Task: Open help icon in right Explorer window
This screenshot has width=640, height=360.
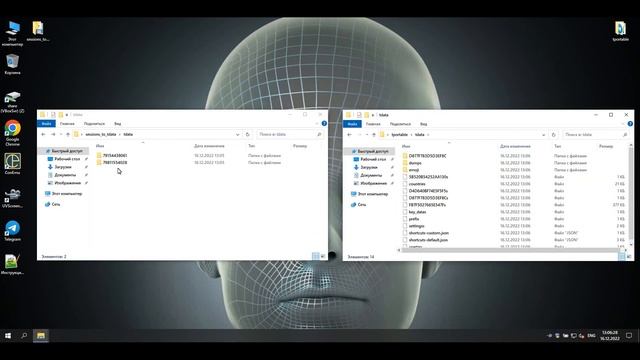Action: [630, 124]
